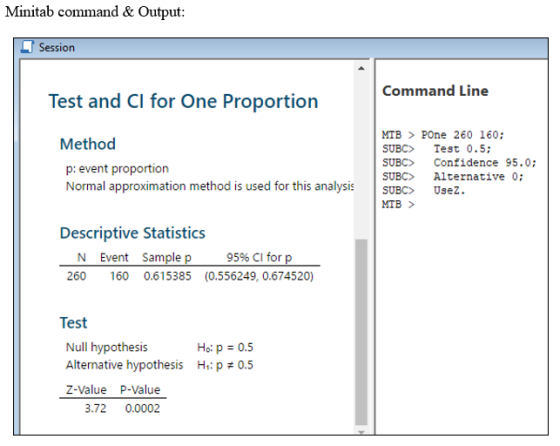560x446 pixels.
Task: Click the Descriptive Statistics heading
Action: [132, 233]
